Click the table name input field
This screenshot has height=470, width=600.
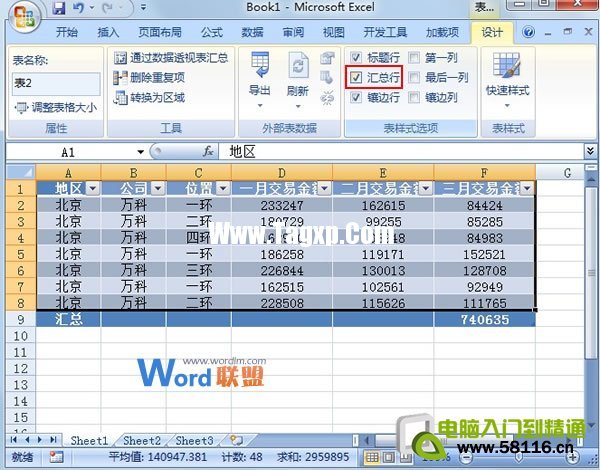tap(56, 83)
